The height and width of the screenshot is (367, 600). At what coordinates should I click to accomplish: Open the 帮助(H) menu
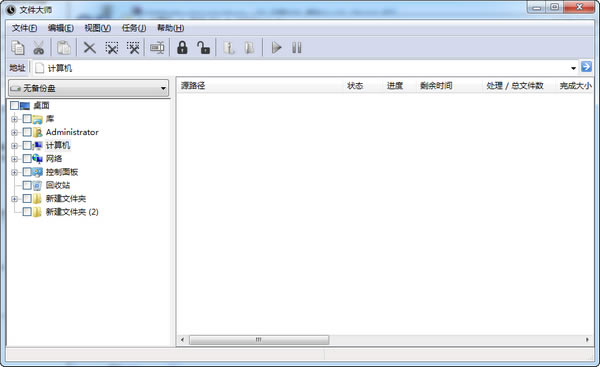pyautogui.click(x=170, y=28)
